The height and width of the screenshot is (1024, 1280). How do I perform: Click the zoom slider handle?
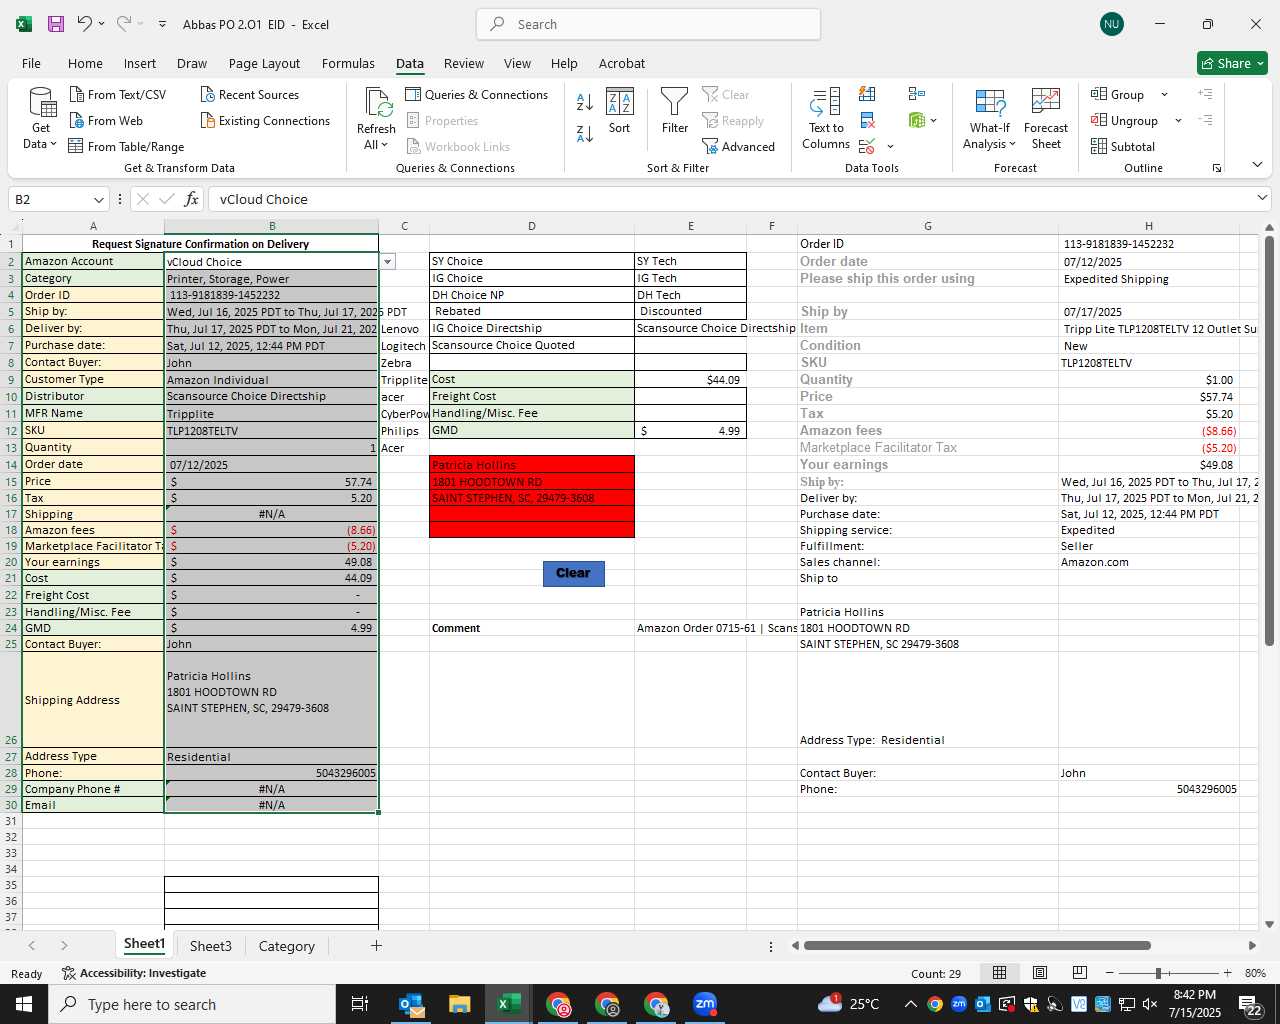1158,973
